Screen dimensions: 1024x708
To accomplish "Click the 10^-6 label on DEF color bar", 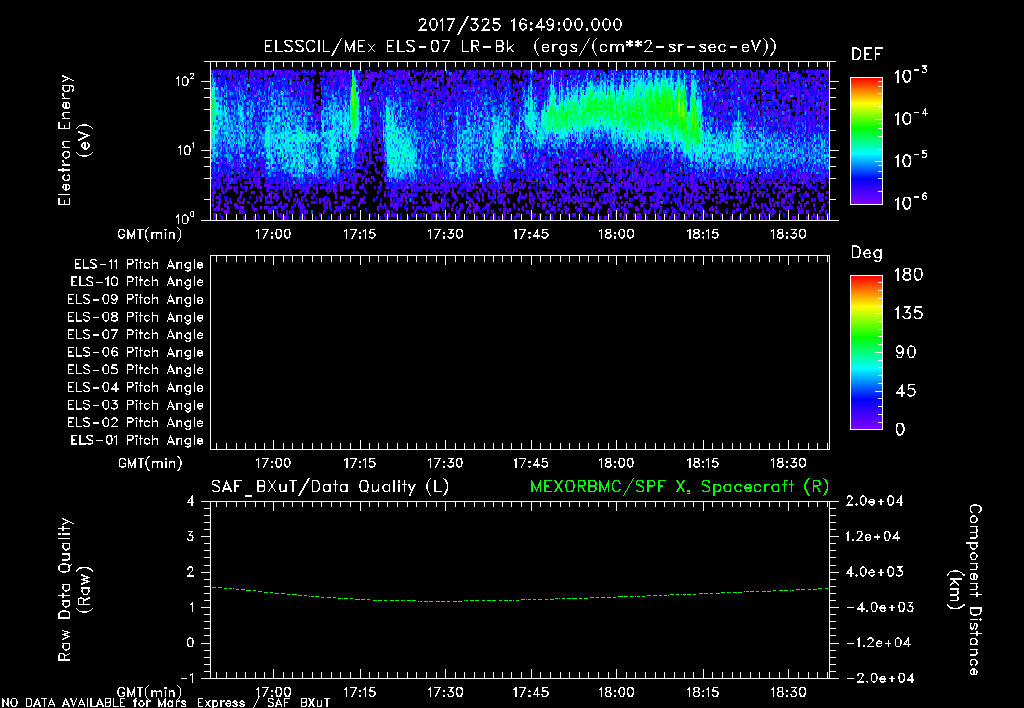I will click(910, 202).
